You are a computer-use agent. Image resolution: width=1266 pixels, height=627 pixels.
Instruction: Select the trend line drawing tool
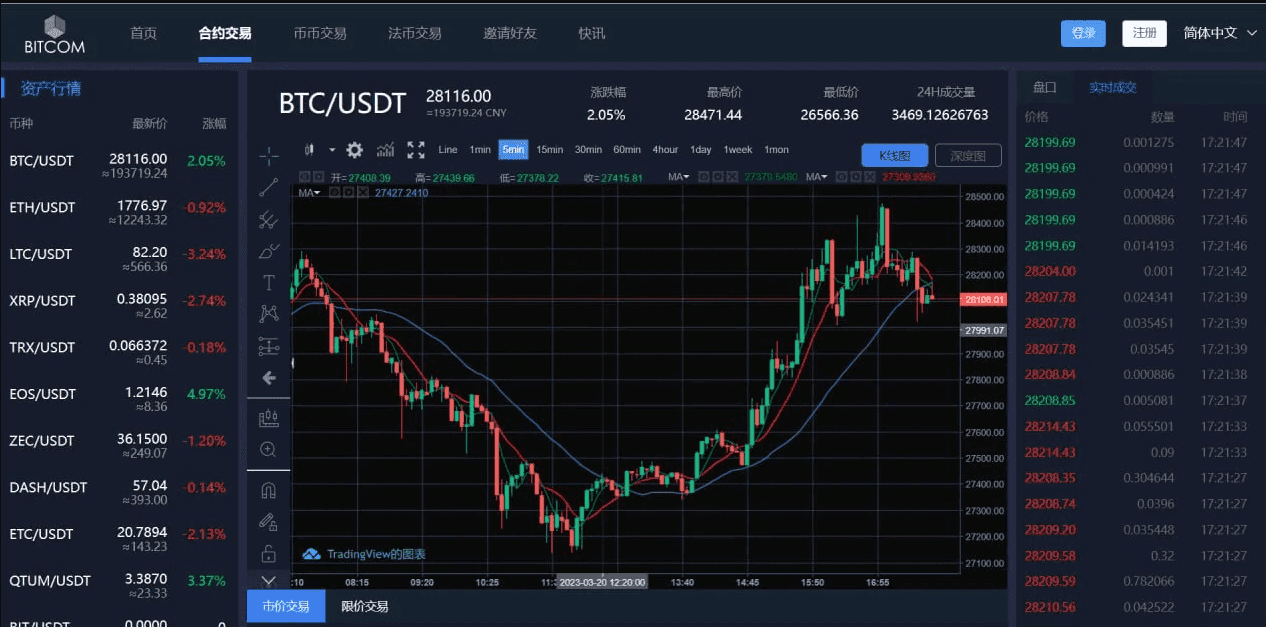(x=268, y=187)
